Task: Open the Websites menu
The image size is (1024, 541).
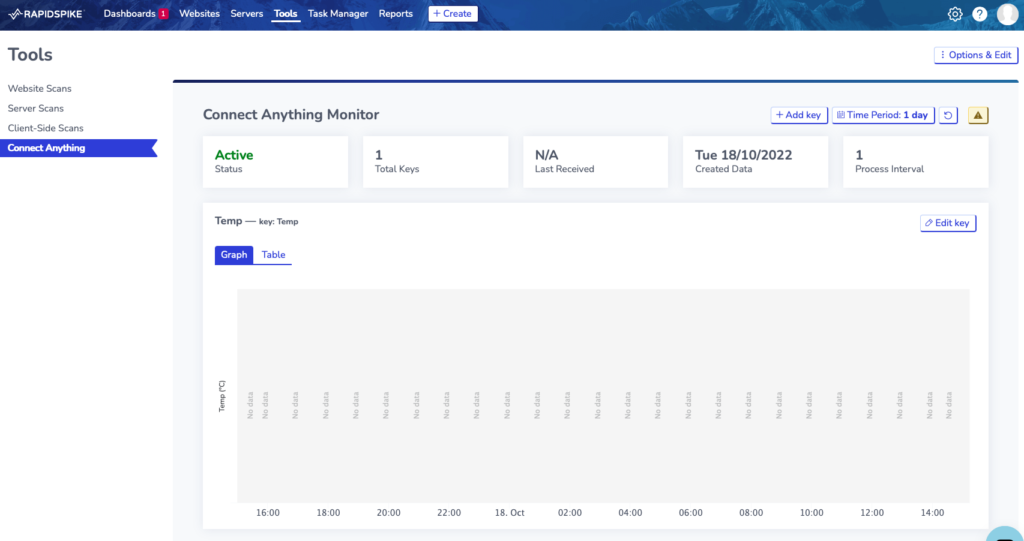Action: click(x=199, y=14)
